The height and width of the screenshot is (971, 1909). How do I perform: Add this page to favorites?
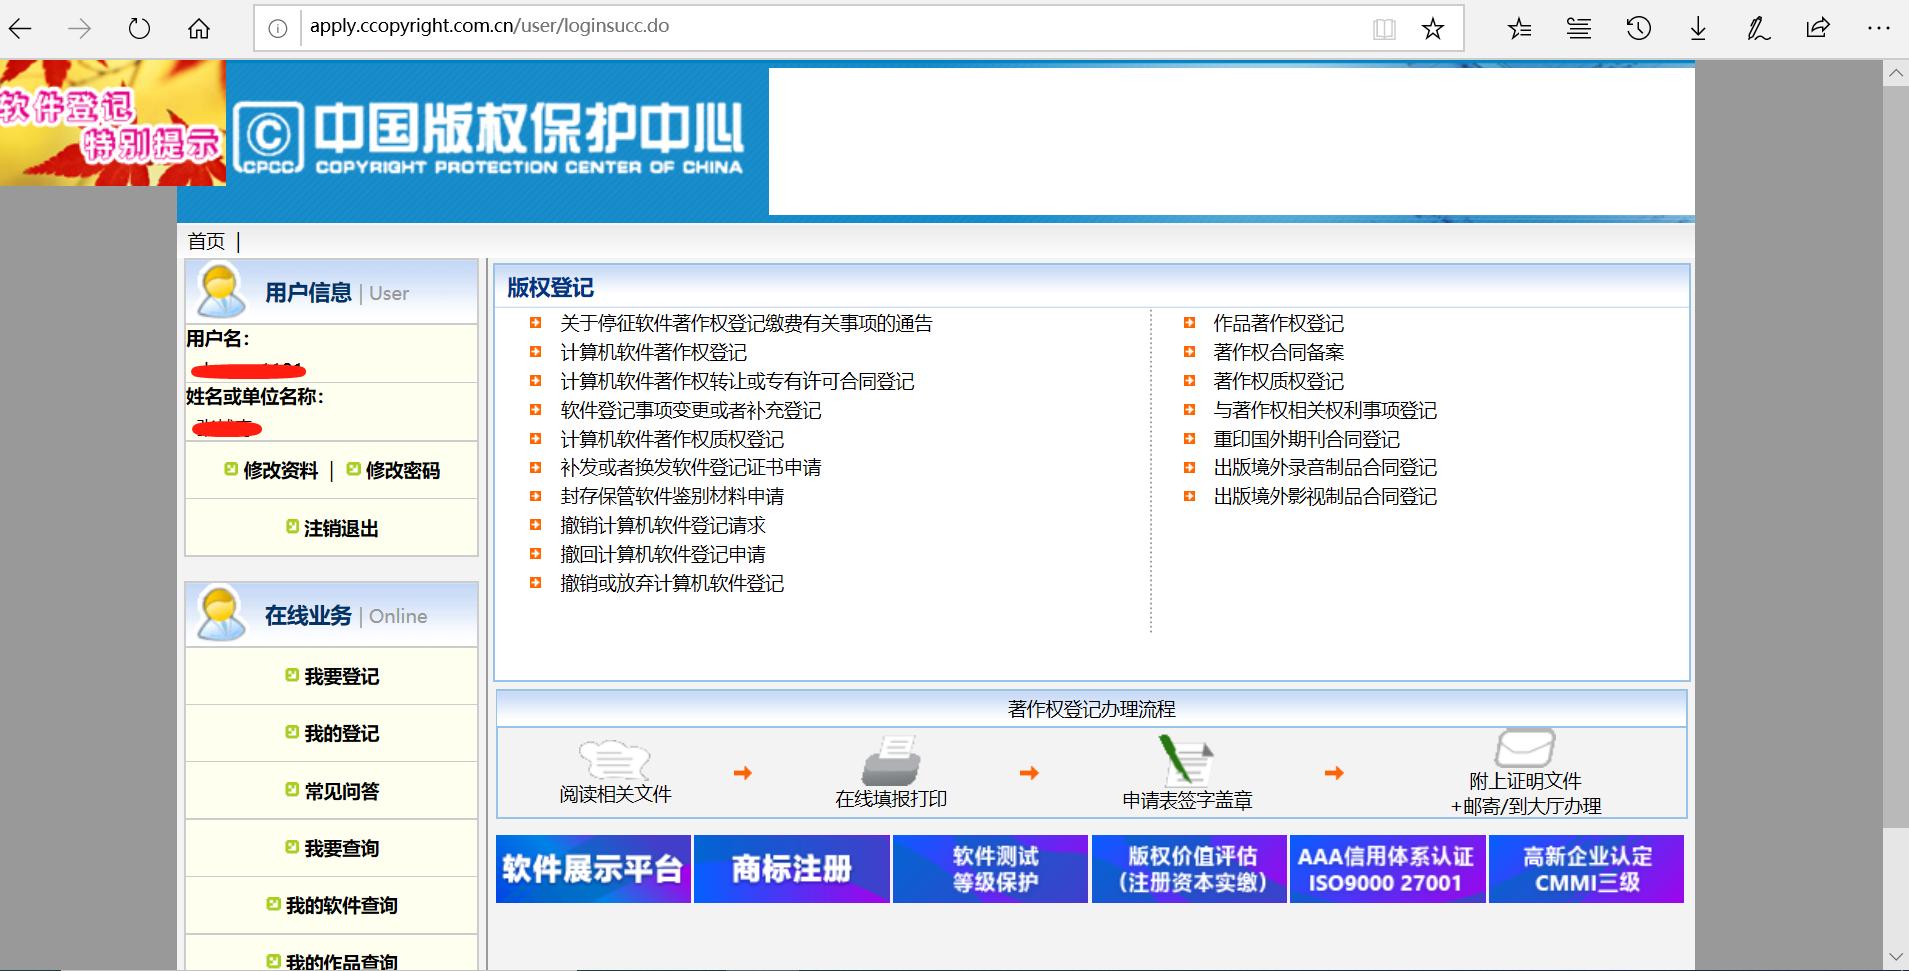[x=1434, y=28]
